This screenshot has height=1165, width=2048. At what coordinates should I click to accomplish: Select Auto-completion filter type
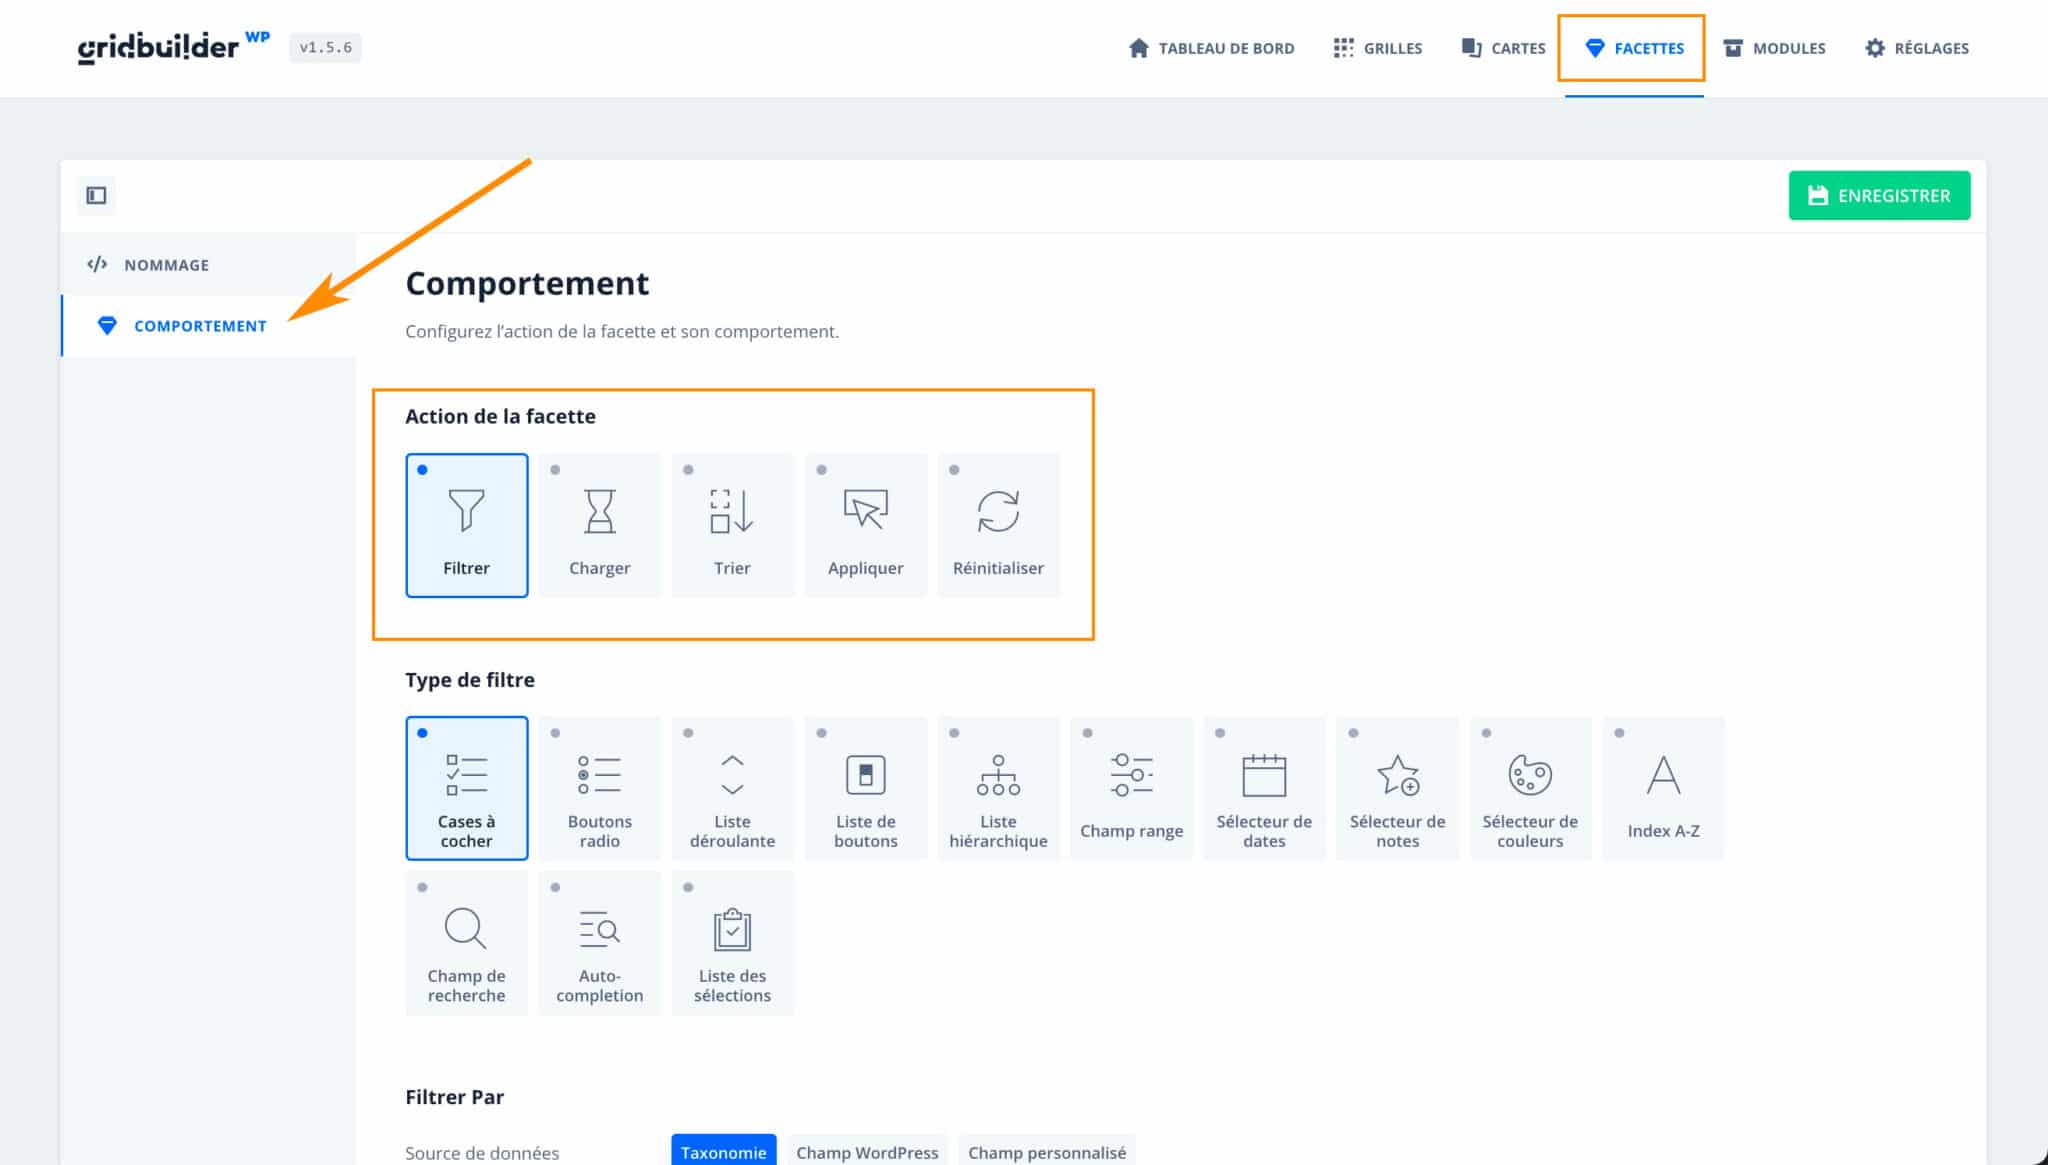click(x=599, y=942)
